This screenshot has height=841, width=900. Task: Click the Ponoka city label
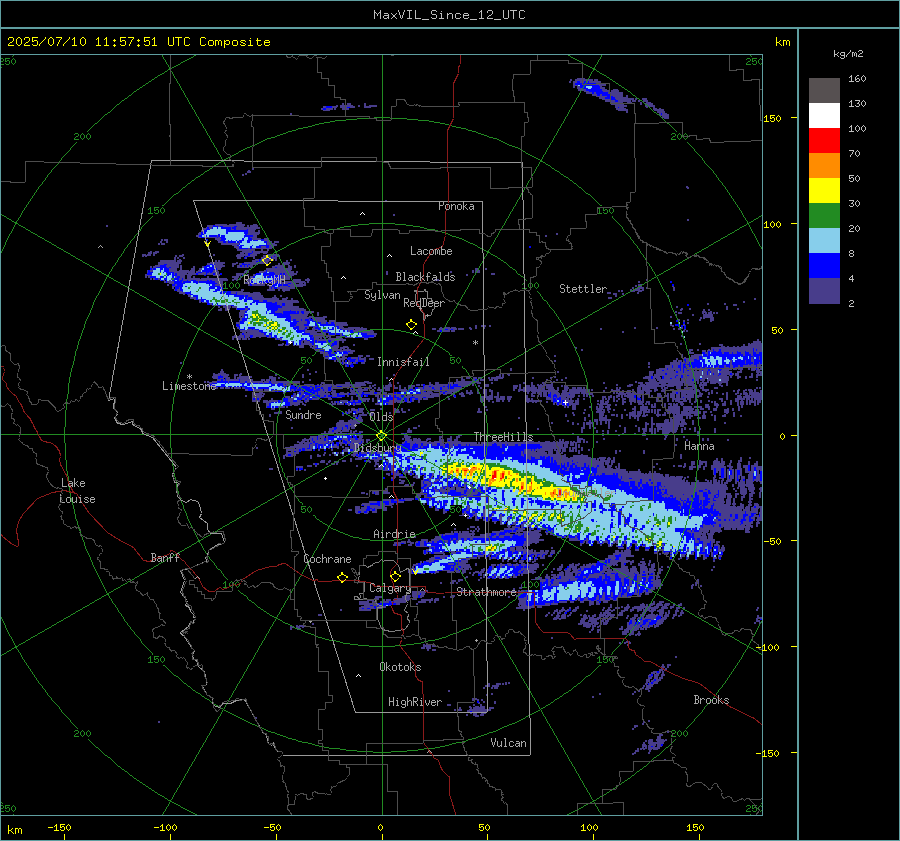456,206
